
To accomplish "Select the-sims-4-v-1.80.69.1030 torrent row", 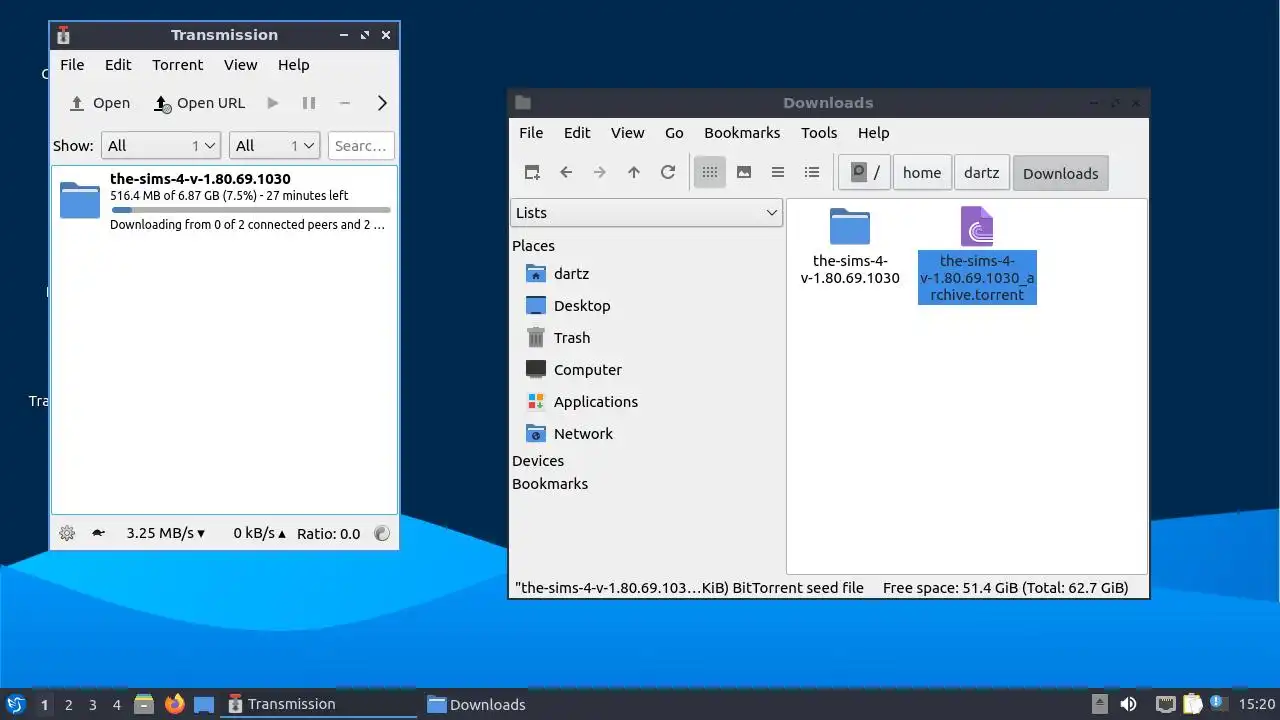I will [224, 201].
